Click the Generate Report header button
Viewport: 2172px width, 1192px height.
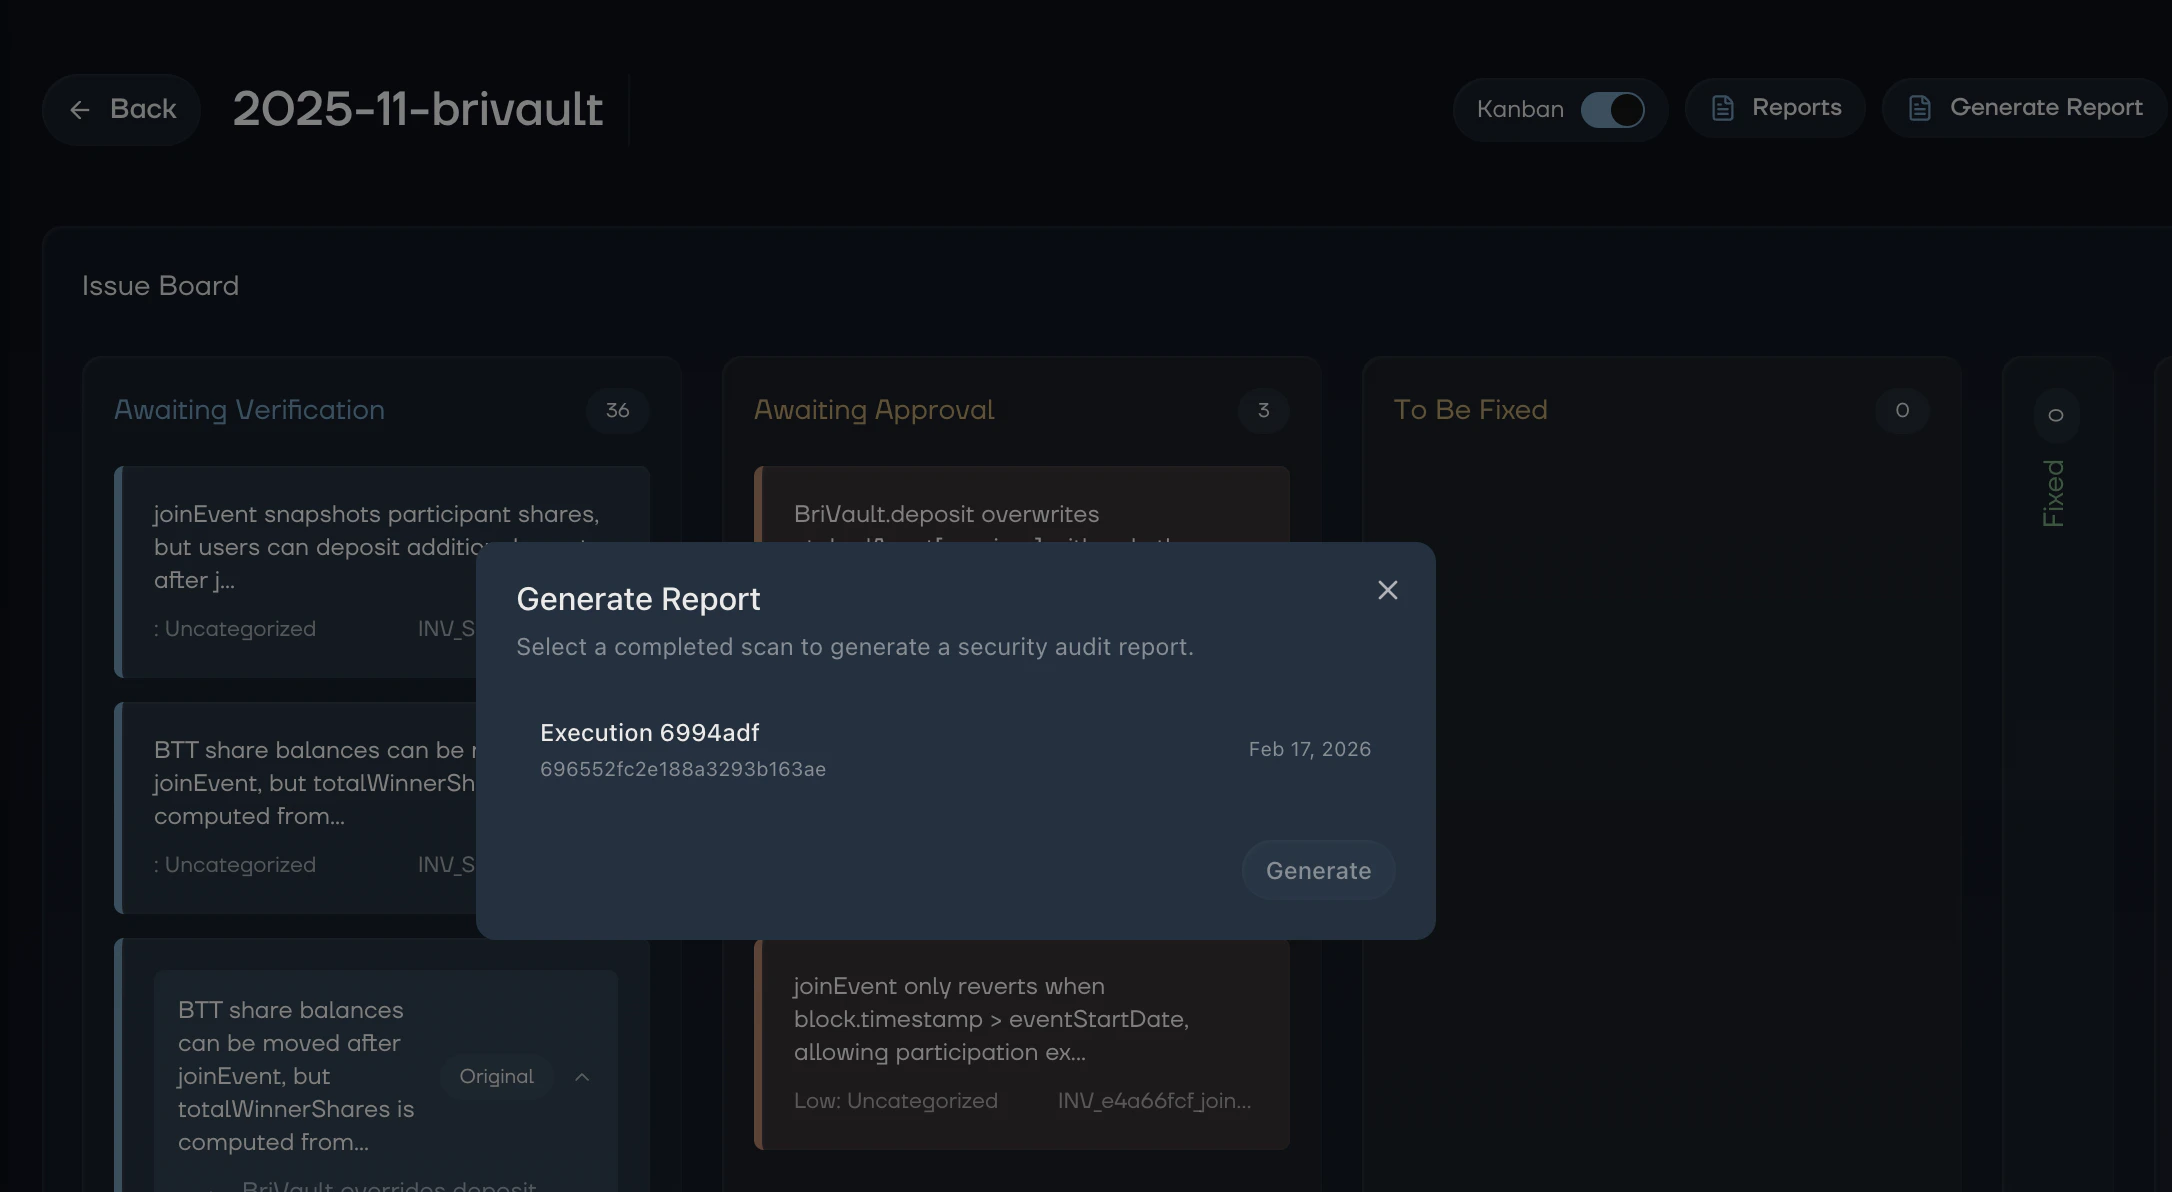point(2024,108)
